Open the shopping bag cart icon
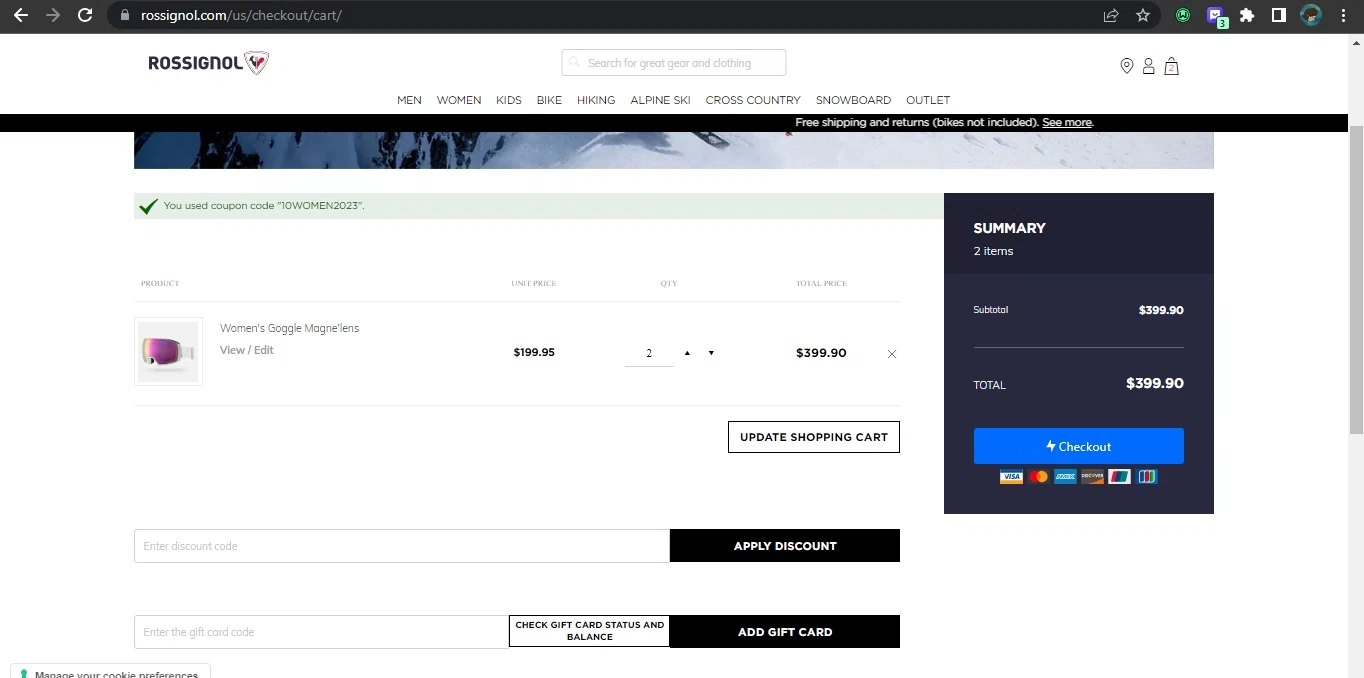 [1172, 66]
